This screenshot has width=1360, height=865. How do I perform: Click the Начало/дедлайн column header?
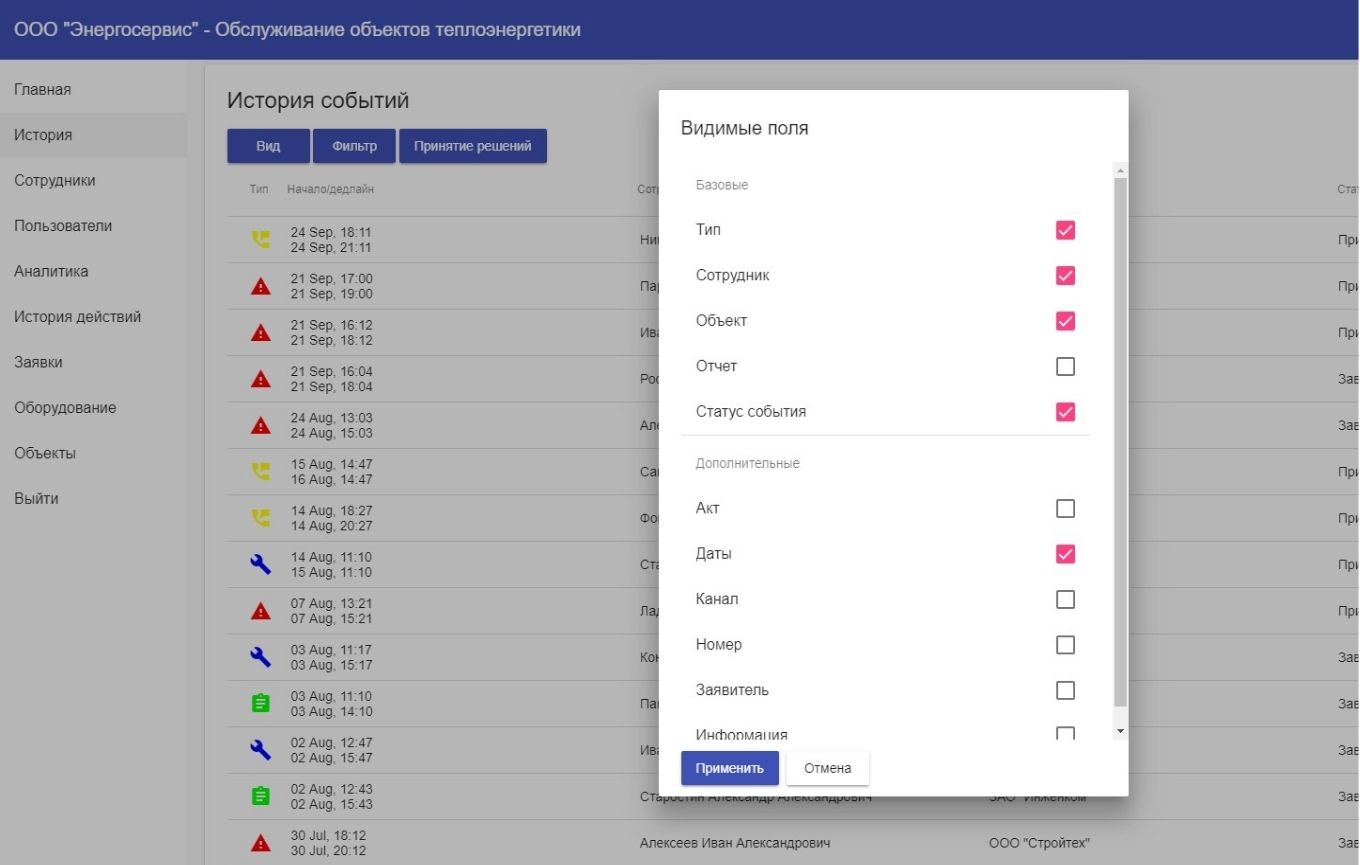coord(330,189)
